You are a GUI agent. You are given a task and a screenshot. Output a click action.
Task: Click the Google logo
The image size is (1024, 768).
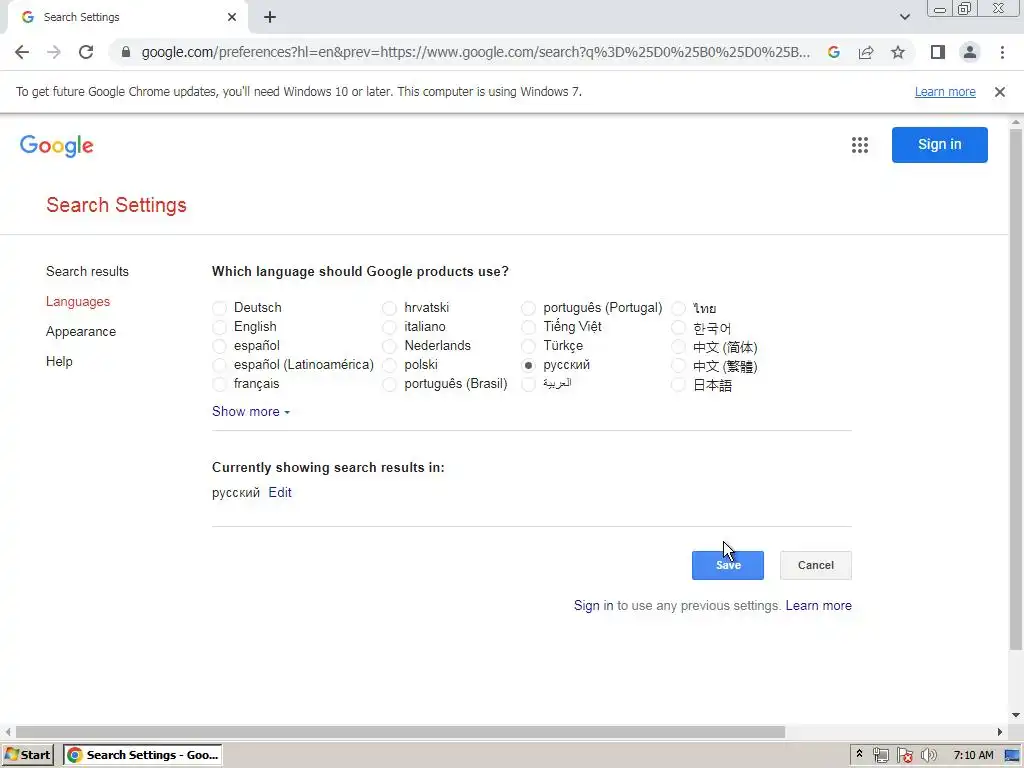click(x=57, y=146)
